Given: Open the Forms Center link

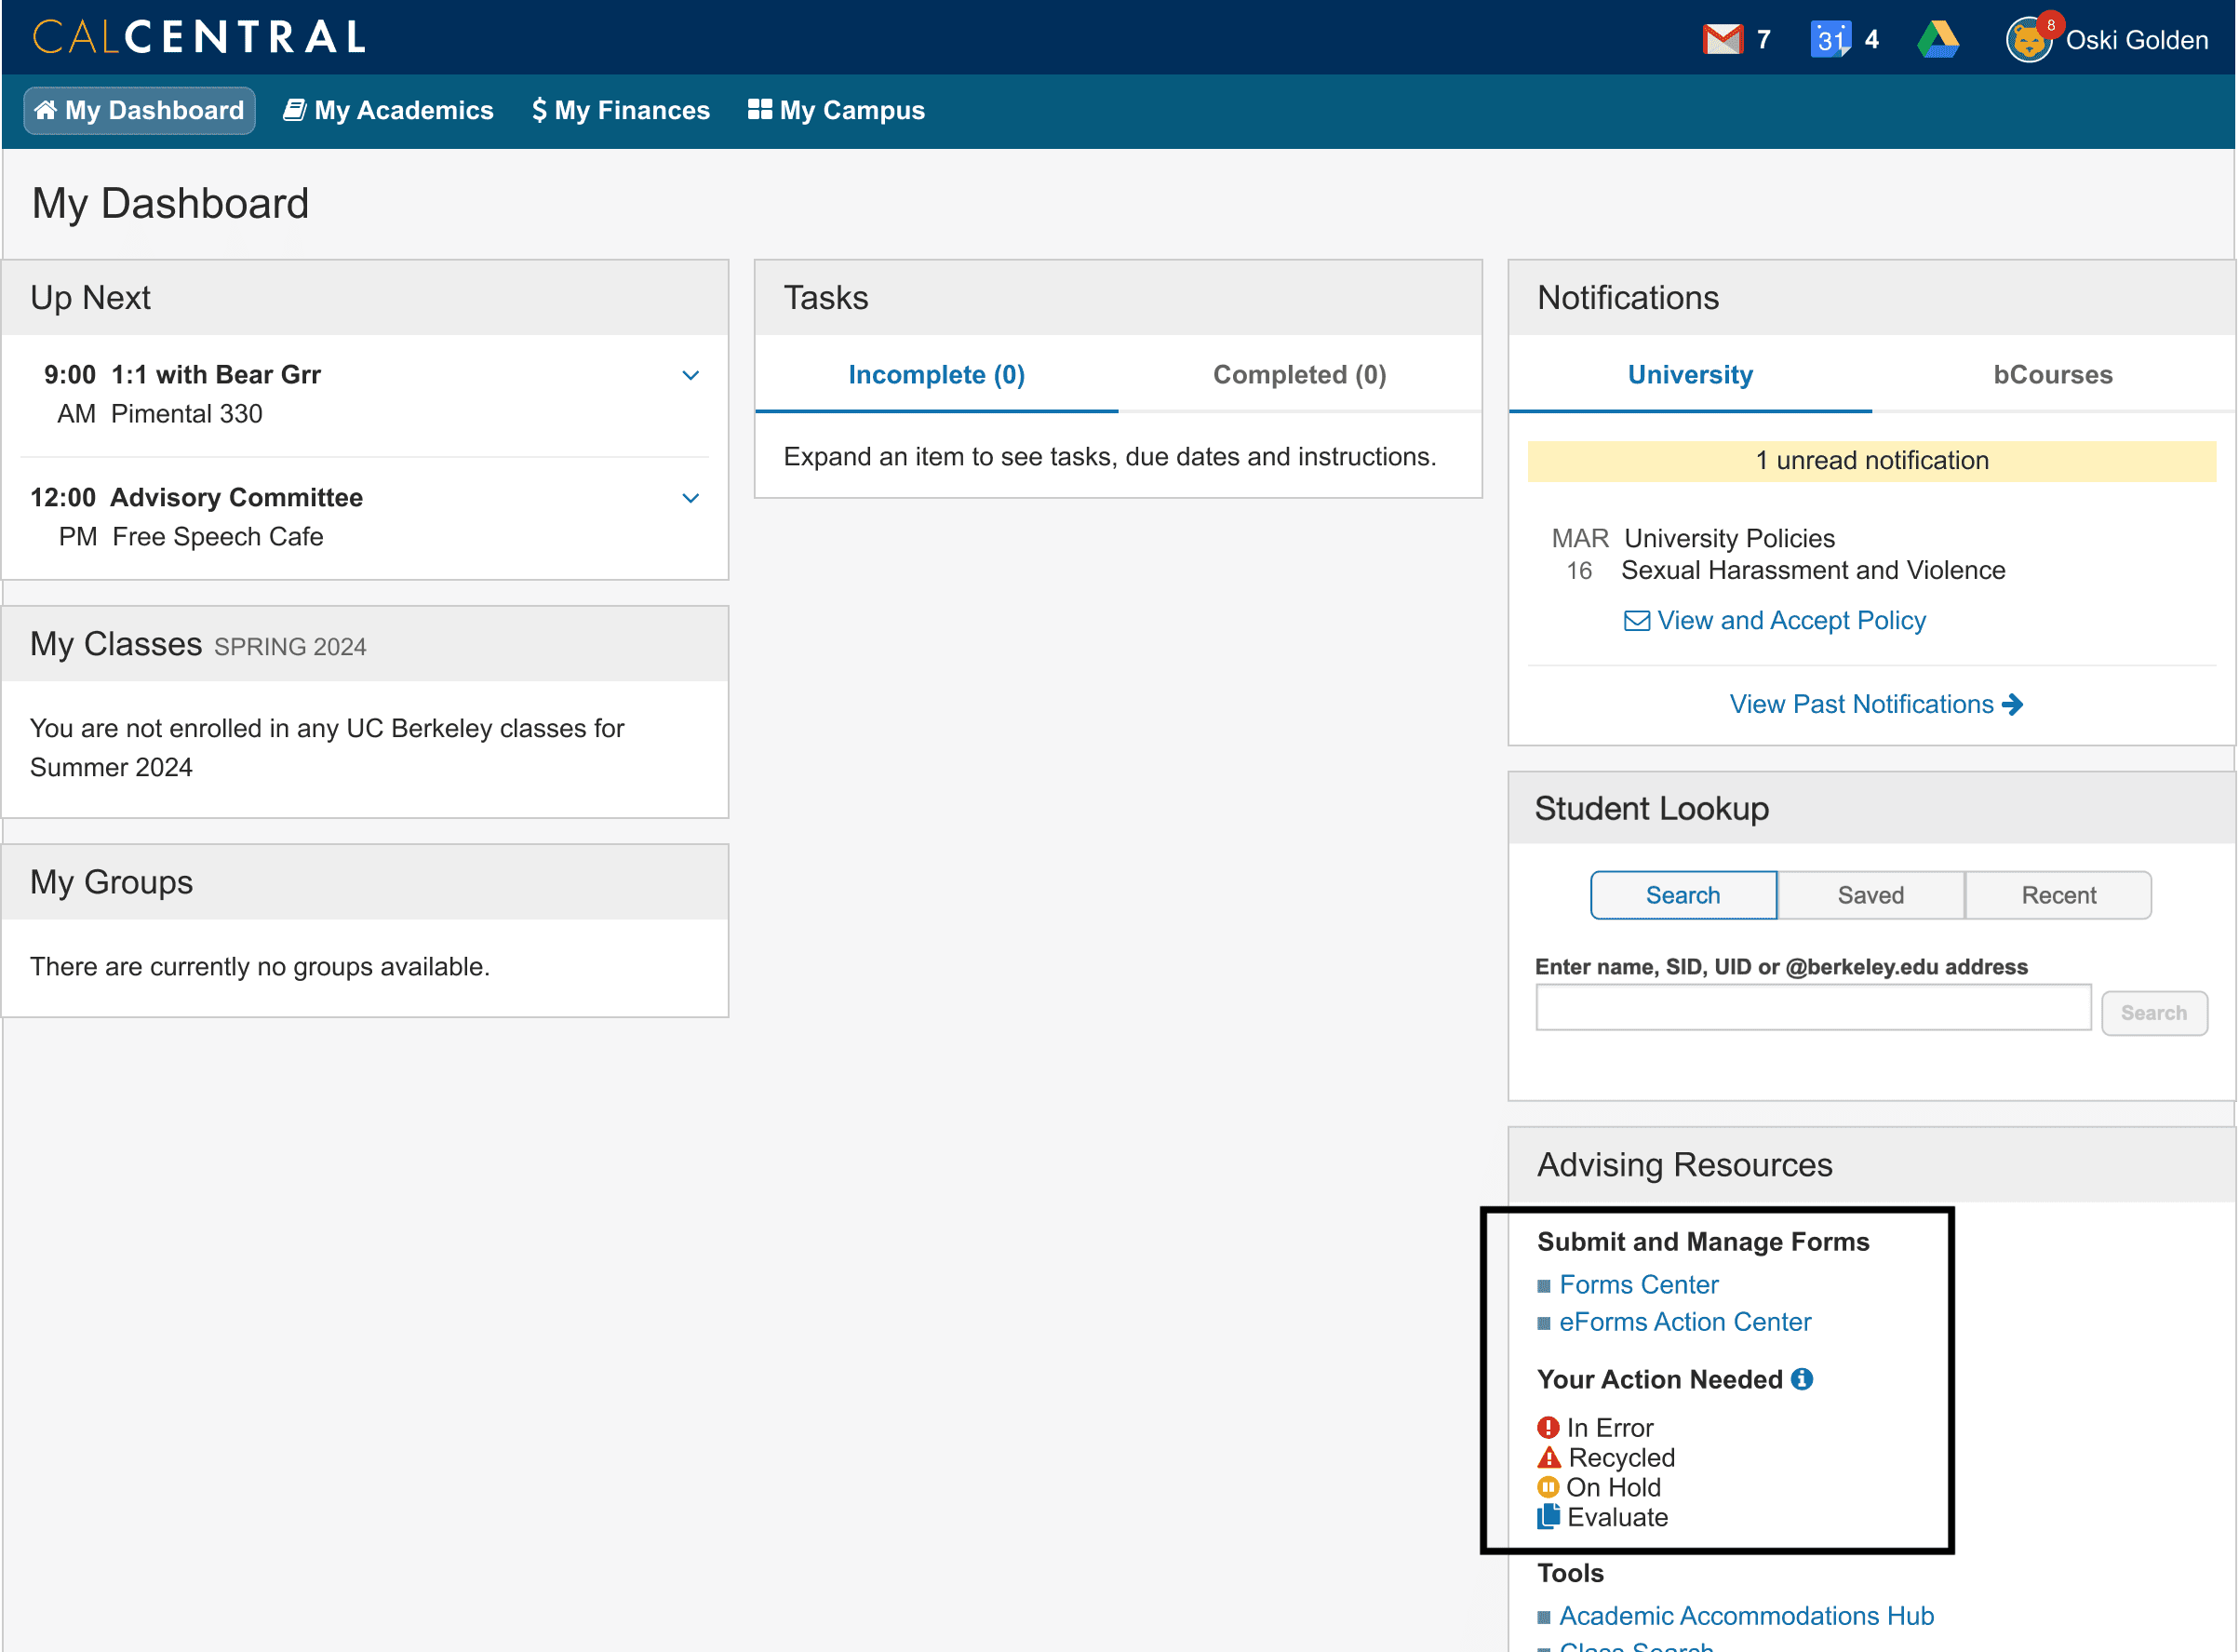Looking at the screenshot, I should (x=1638, y=1284).
